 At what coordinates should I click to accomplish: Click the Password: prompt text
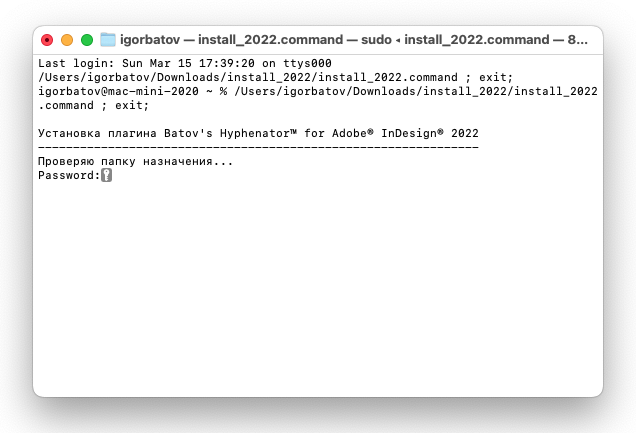click(69, 175)
